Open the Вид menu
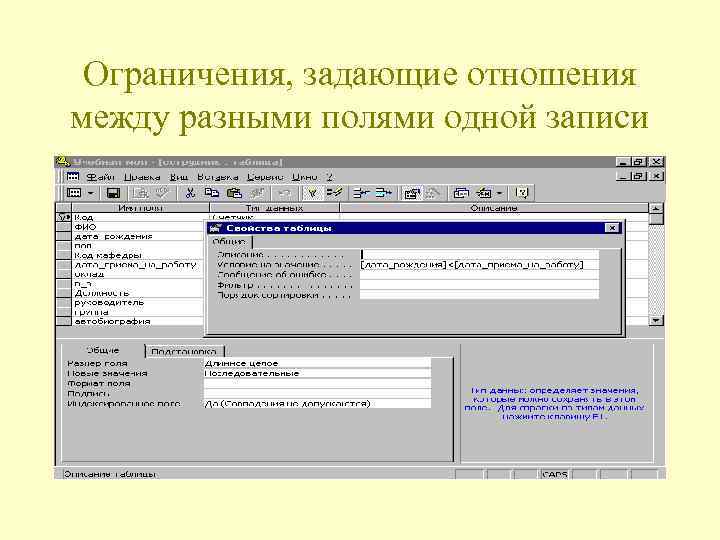Viewport: 720px width, 540px height. (x=179, y=177)
